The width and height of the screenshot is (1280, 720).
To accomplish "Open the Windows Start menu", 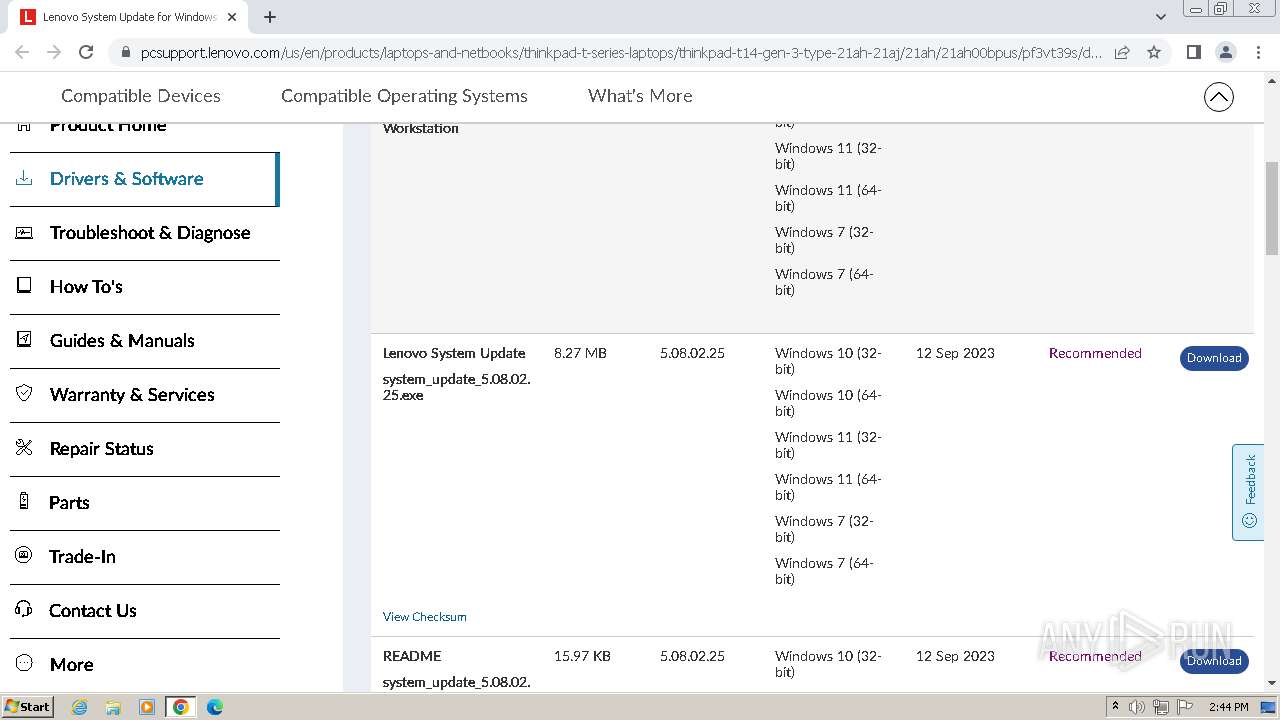I will point(27,707).
